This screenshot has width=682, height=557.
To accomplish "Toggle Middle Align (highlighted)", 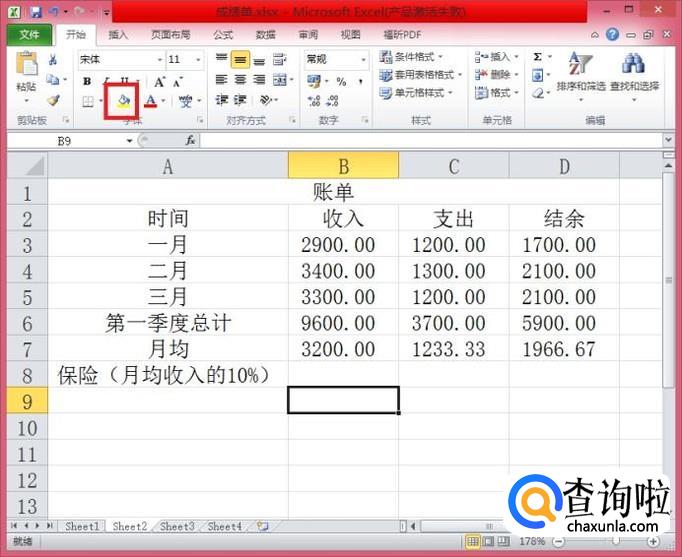I will (x=240, y=60).
